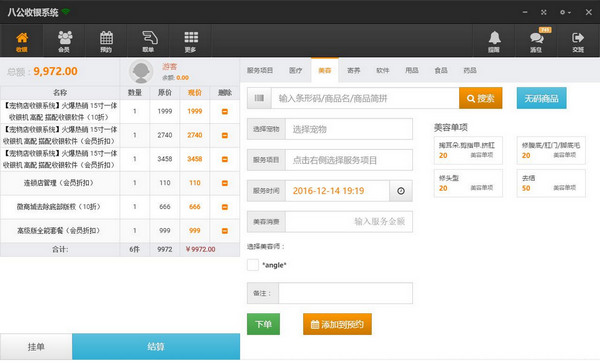Select the 掏耳朵.剪指甲.挤肛 service card

tap(468, 150)
